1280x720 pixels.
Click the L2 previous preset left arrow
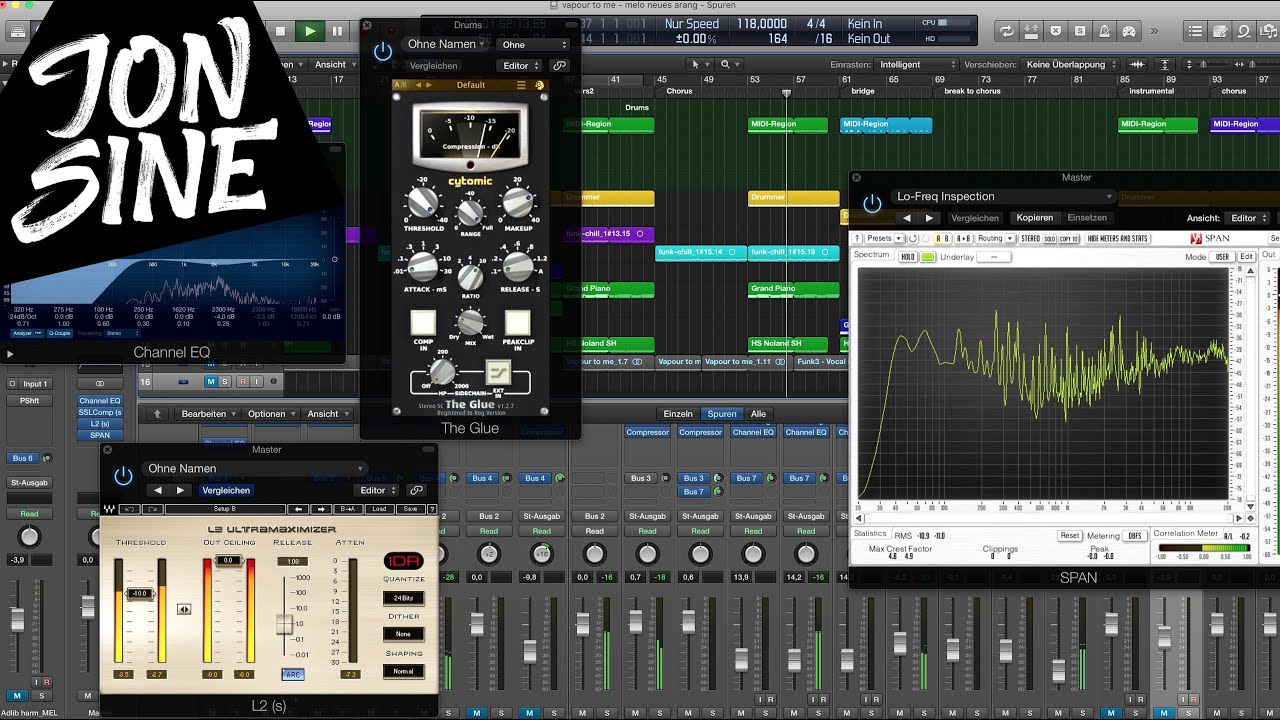[x=298, y=509]
